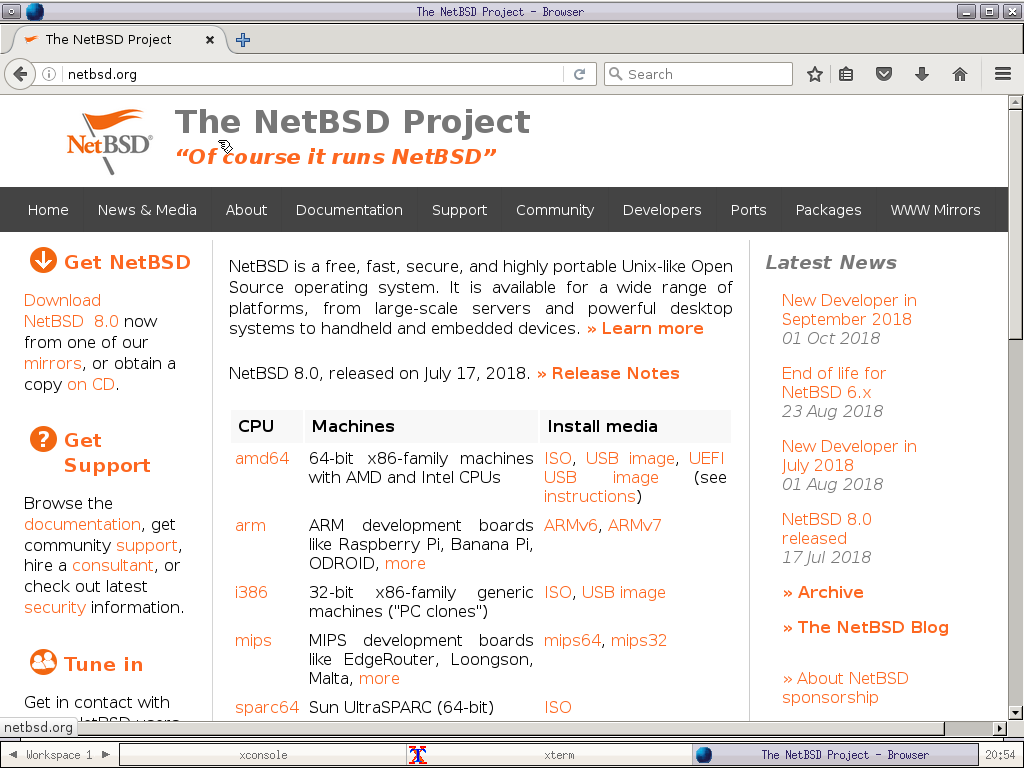Click the vertical scrollbar up arrow

pos(1016,102)
